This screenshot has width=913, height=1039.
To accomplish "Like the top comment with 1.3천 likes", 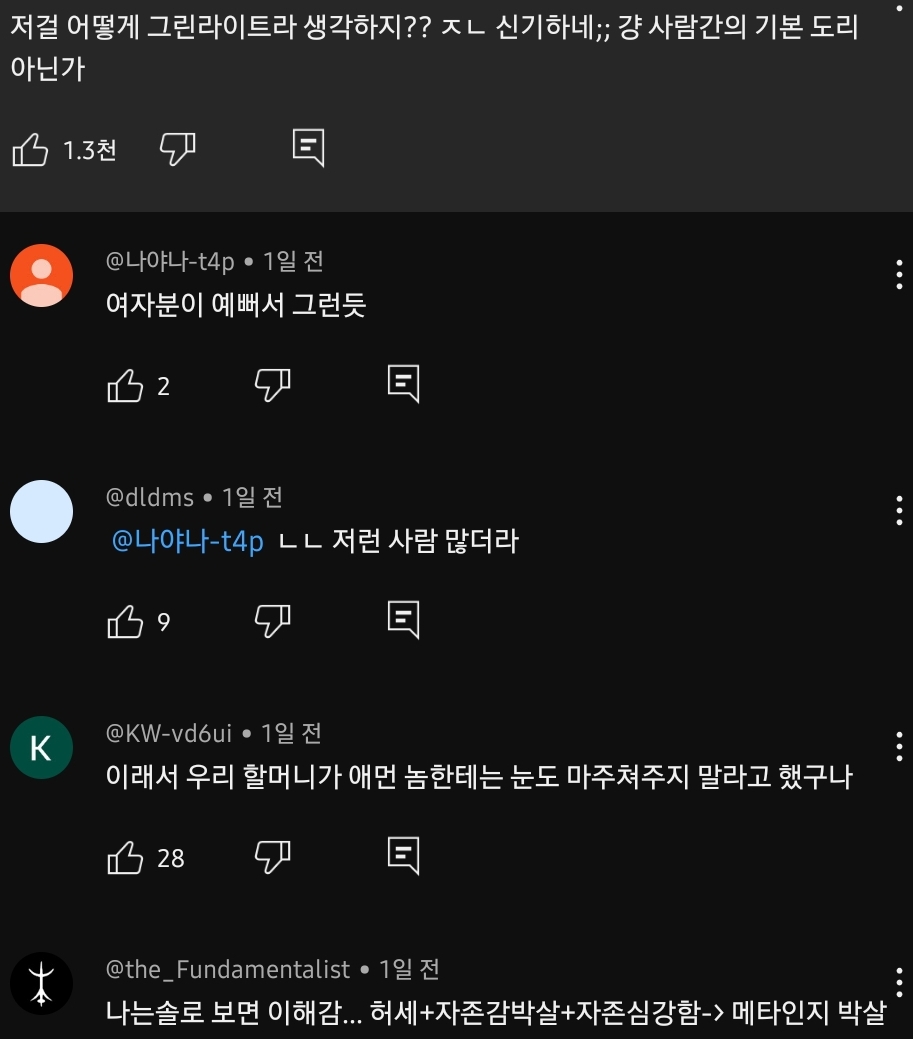I will pyautogui.click(x=30, y=150).
